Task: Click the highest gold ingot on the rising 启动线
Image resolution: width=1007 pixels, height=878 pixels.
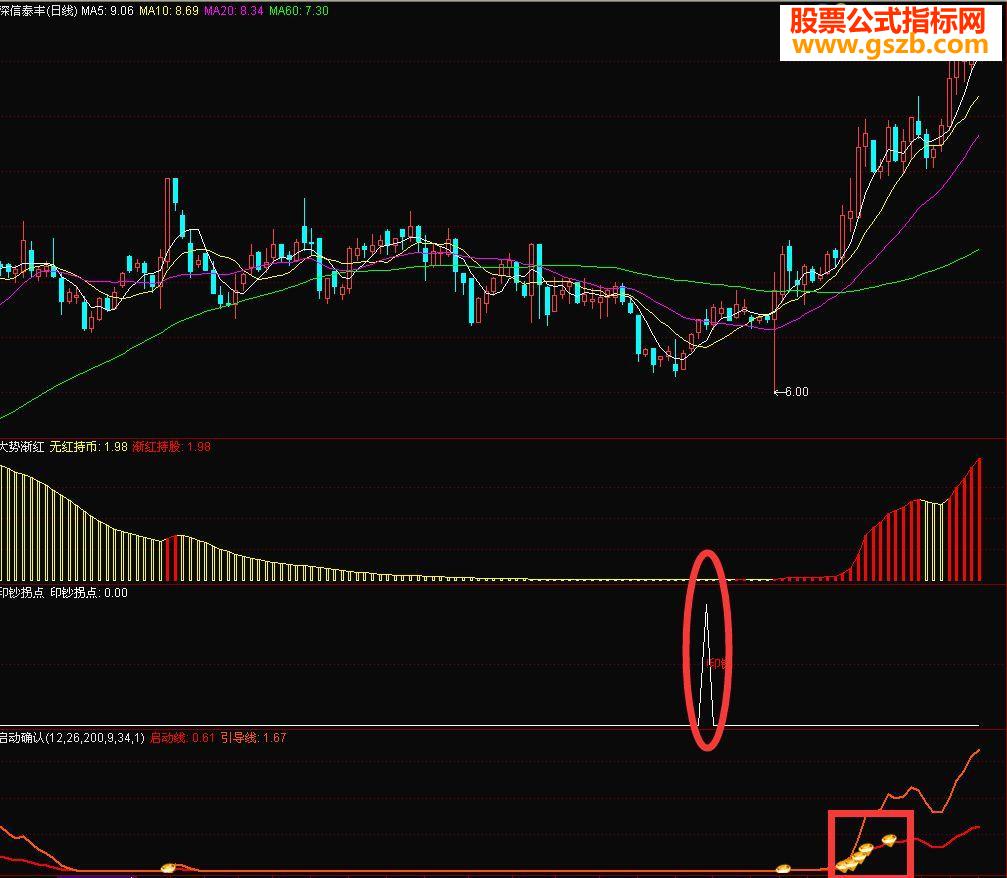Action: (889, 839)
